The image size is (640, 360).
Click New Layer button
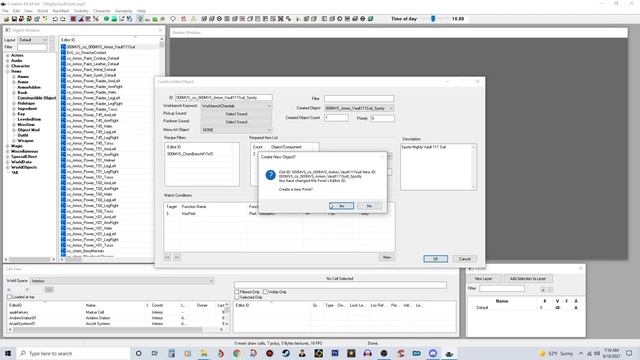pos(483,278)
